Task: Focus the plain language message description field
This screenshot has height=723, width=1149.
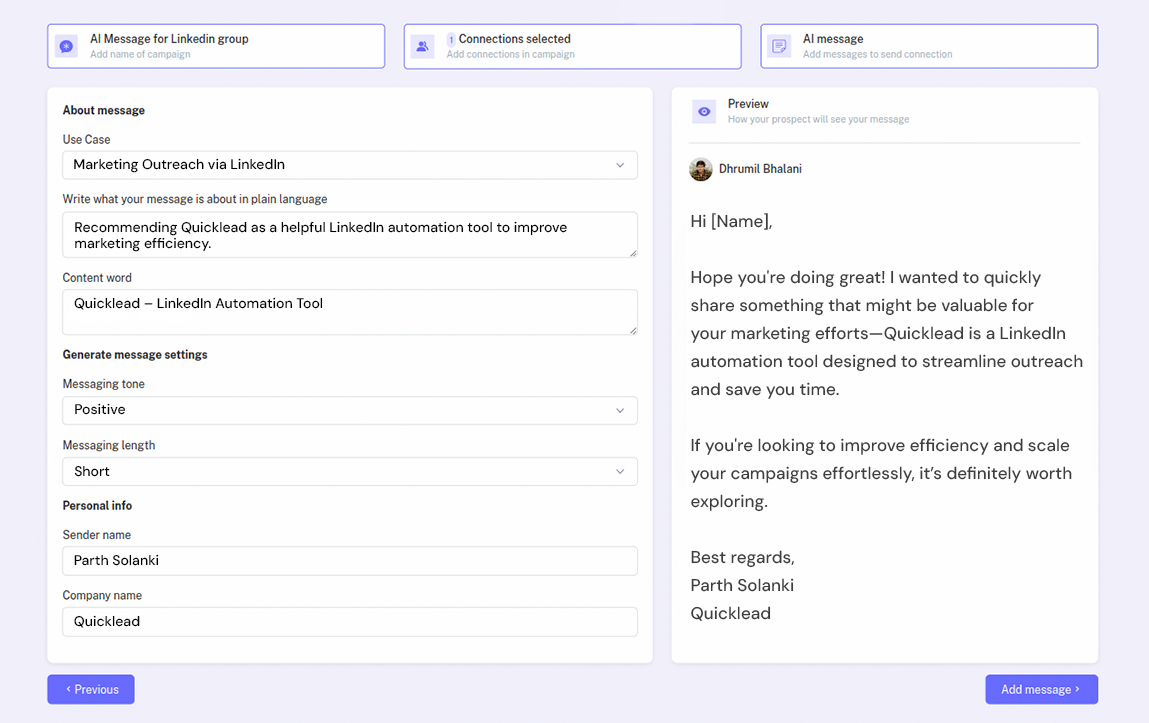Action: click(x=350, y=234)
